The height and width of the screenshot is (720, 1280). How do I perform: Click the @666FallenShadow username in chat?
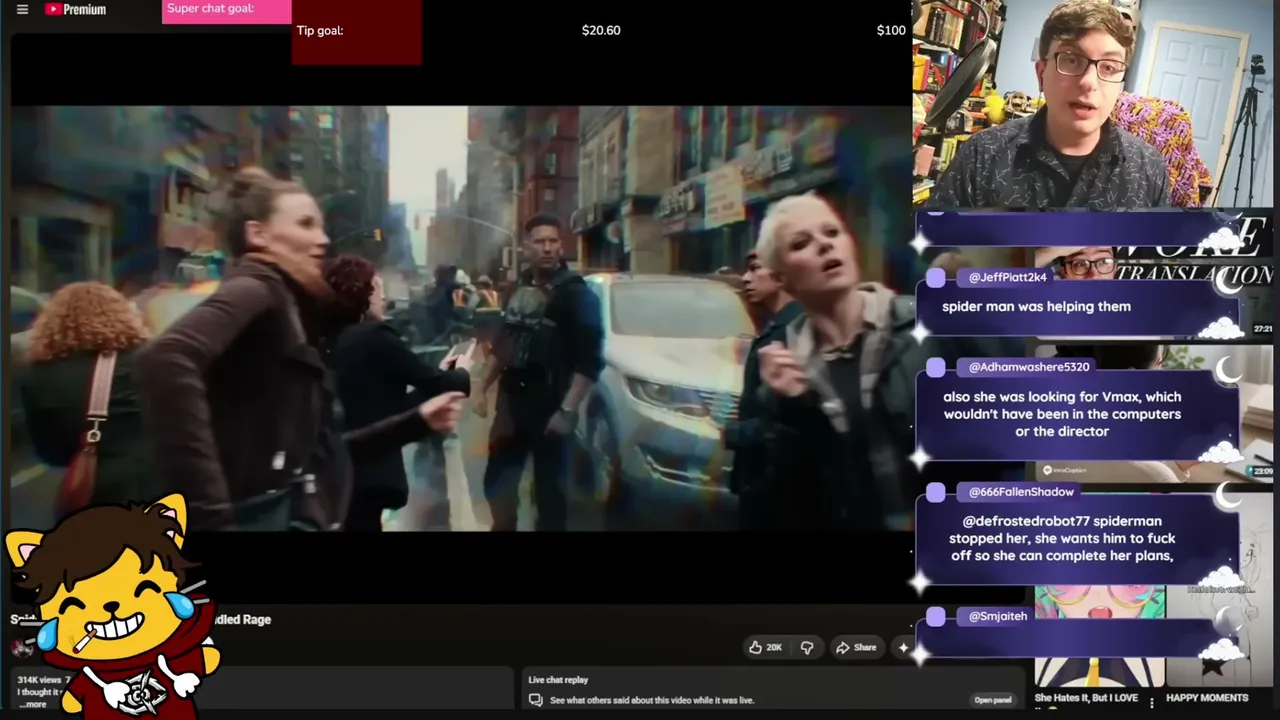[x=1021, y=492]
